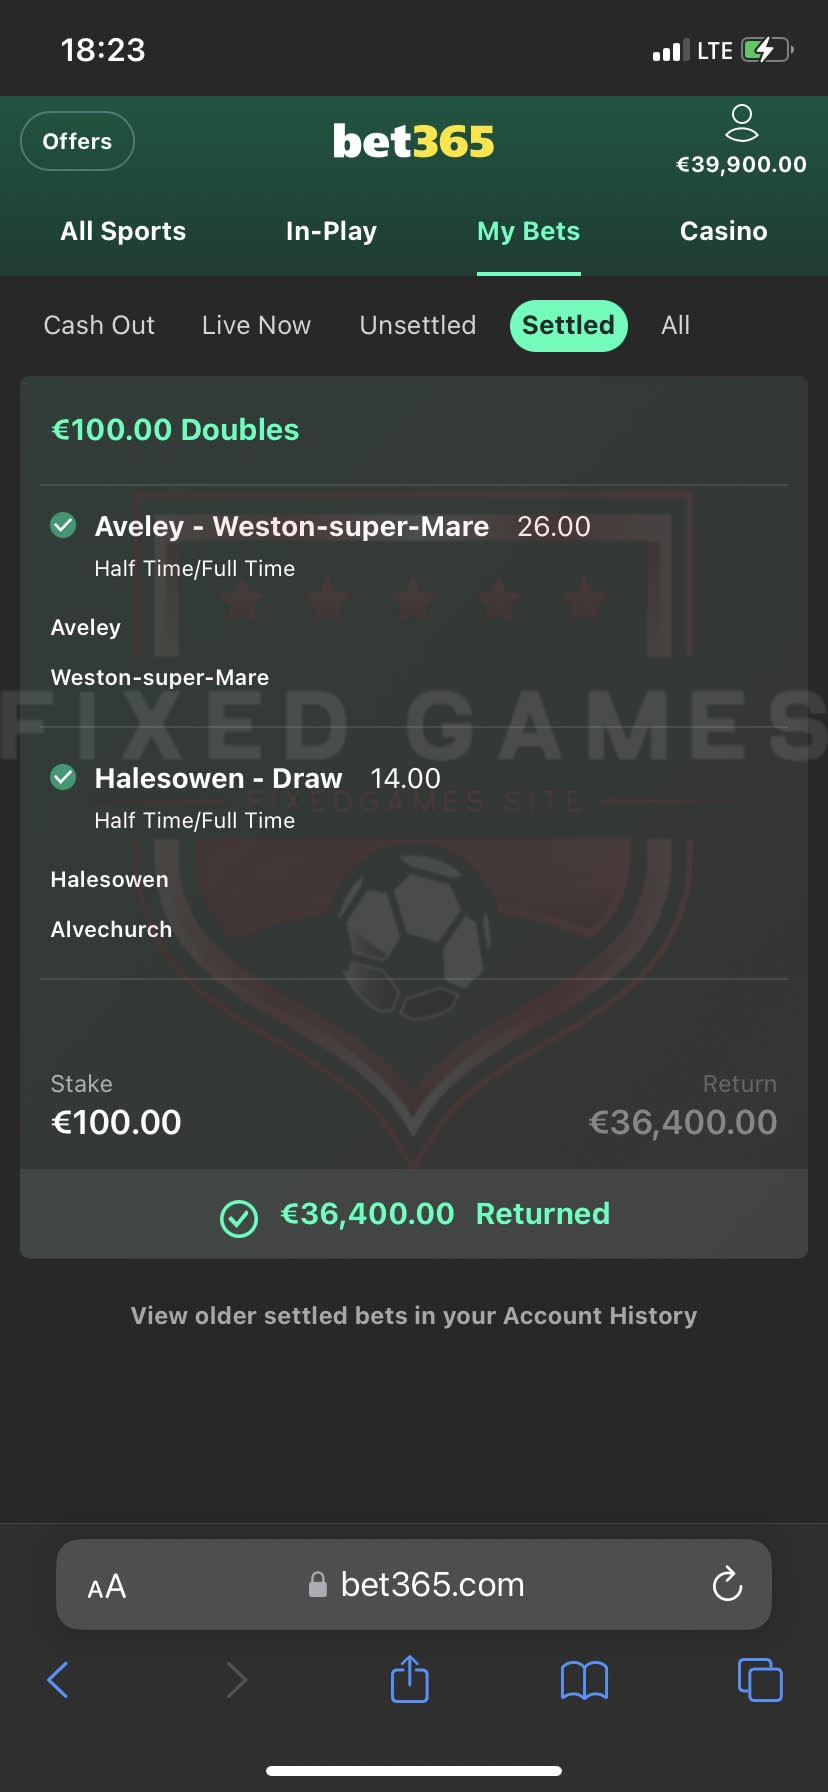Open Account History older bets link
Viewport: 828px width, 1792px height.
414,1316
